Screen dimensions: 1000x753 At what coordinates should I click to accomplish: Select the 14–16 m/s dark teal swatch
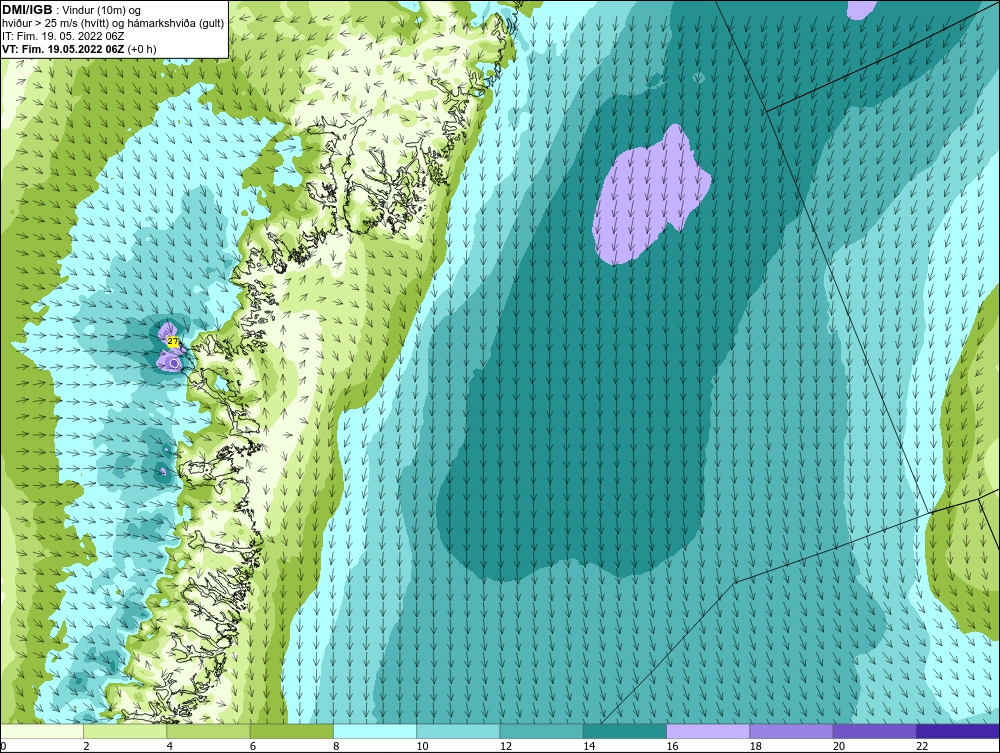625,731
